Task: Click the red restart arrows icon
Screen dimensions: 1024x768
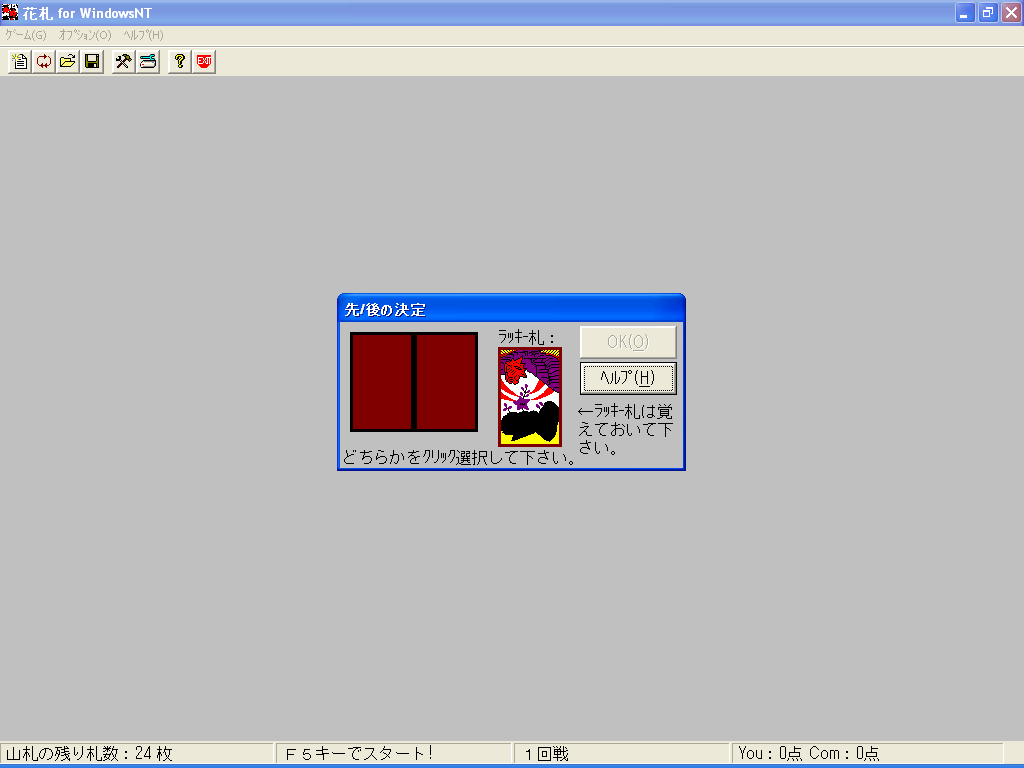Action: pos(44,61)
